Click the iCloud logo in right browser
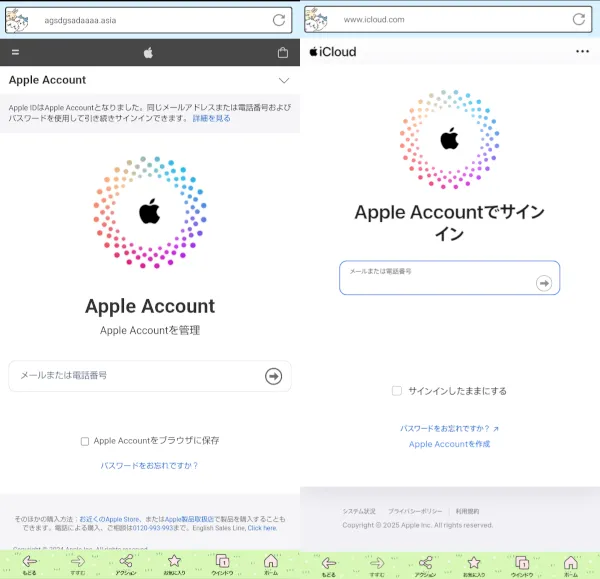The height and width of the screenshot is (579, 600). (333, 52)
